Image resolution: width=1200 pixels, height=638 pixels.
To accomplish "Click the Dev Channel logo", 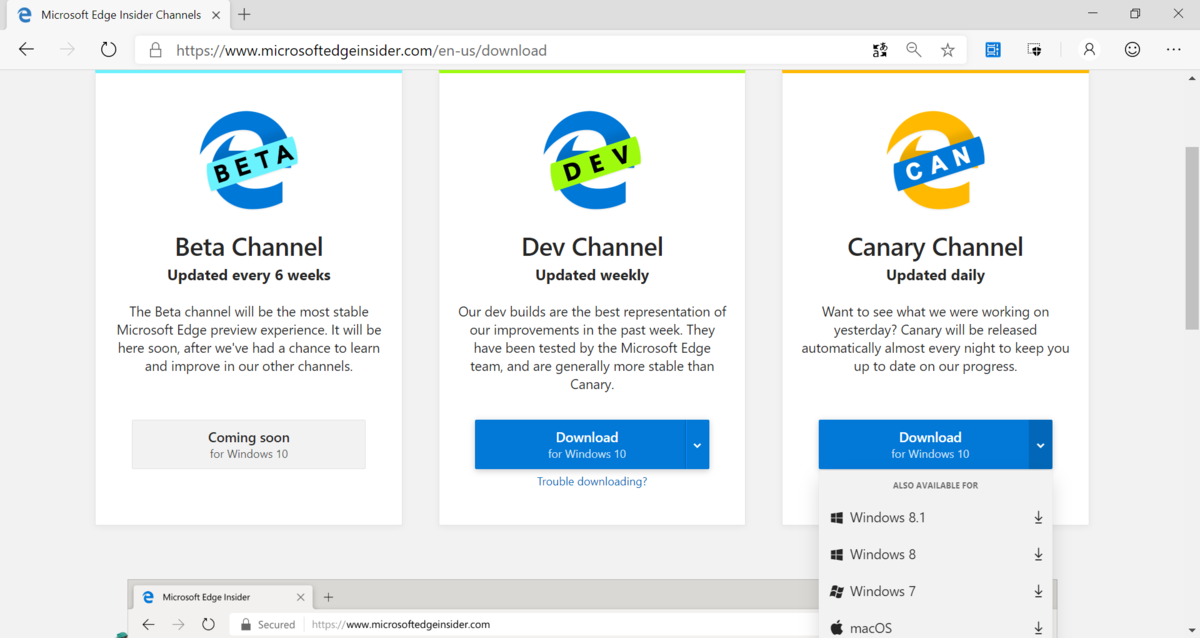I will 592,160.
